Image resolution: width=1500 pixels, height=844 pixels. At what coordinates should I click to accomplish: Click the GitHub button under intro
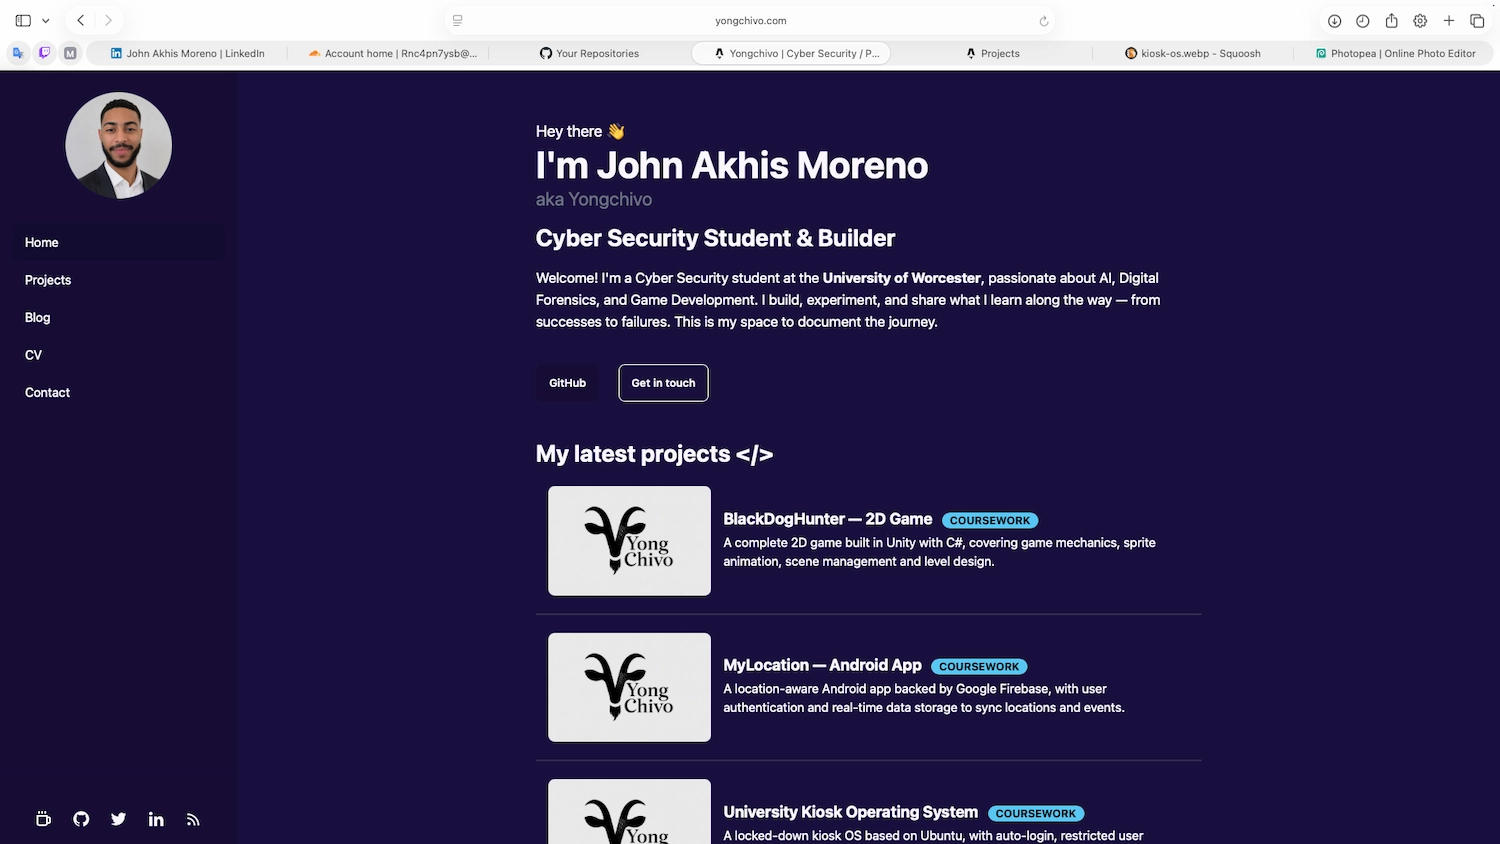click(567, 383)
